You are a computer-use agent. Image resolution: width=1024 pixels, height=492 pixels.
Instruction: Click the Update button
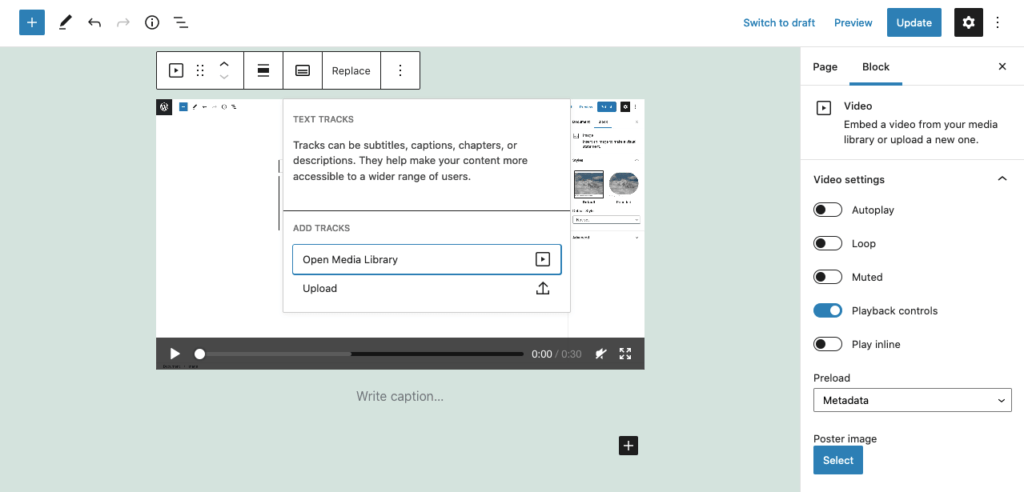[914, 22]
